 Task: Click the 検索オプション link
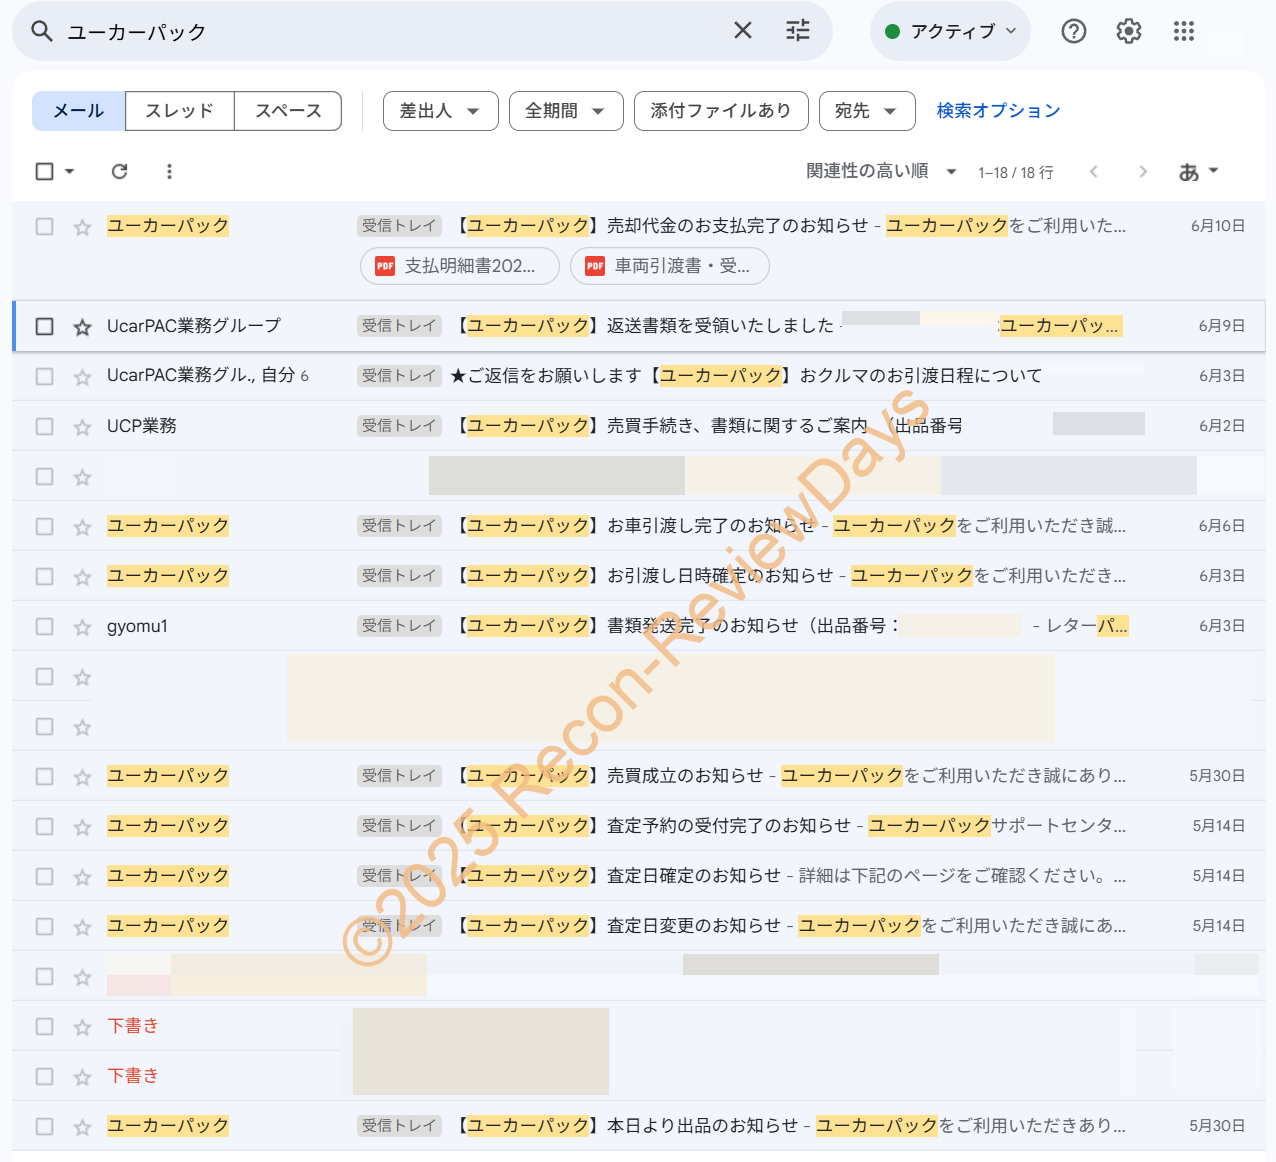(997, 111)
